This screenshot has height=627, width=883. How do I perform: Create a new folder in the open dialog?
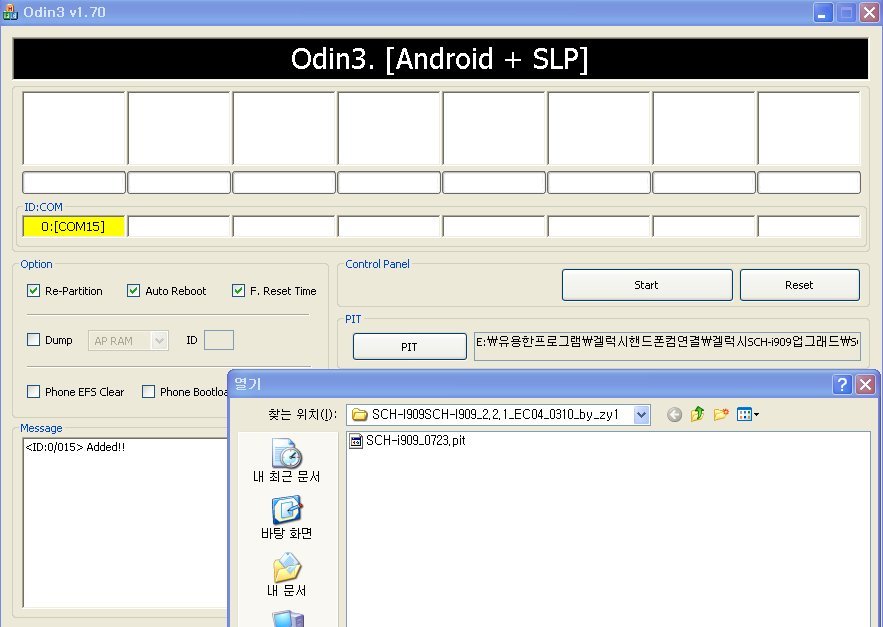coord(721,415)
